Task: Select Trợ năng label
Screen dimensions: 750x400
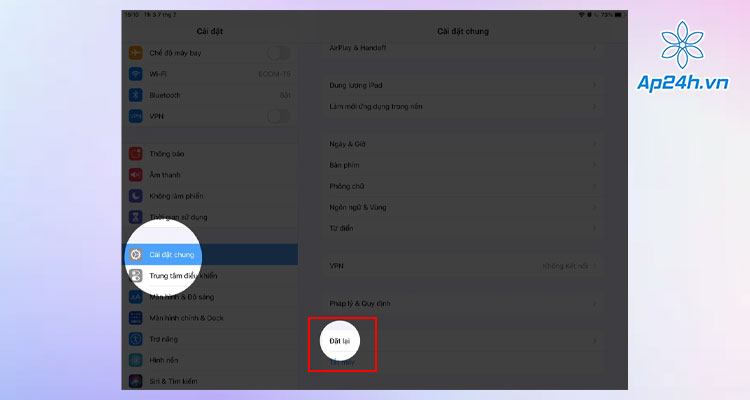Action: point(164,339)
